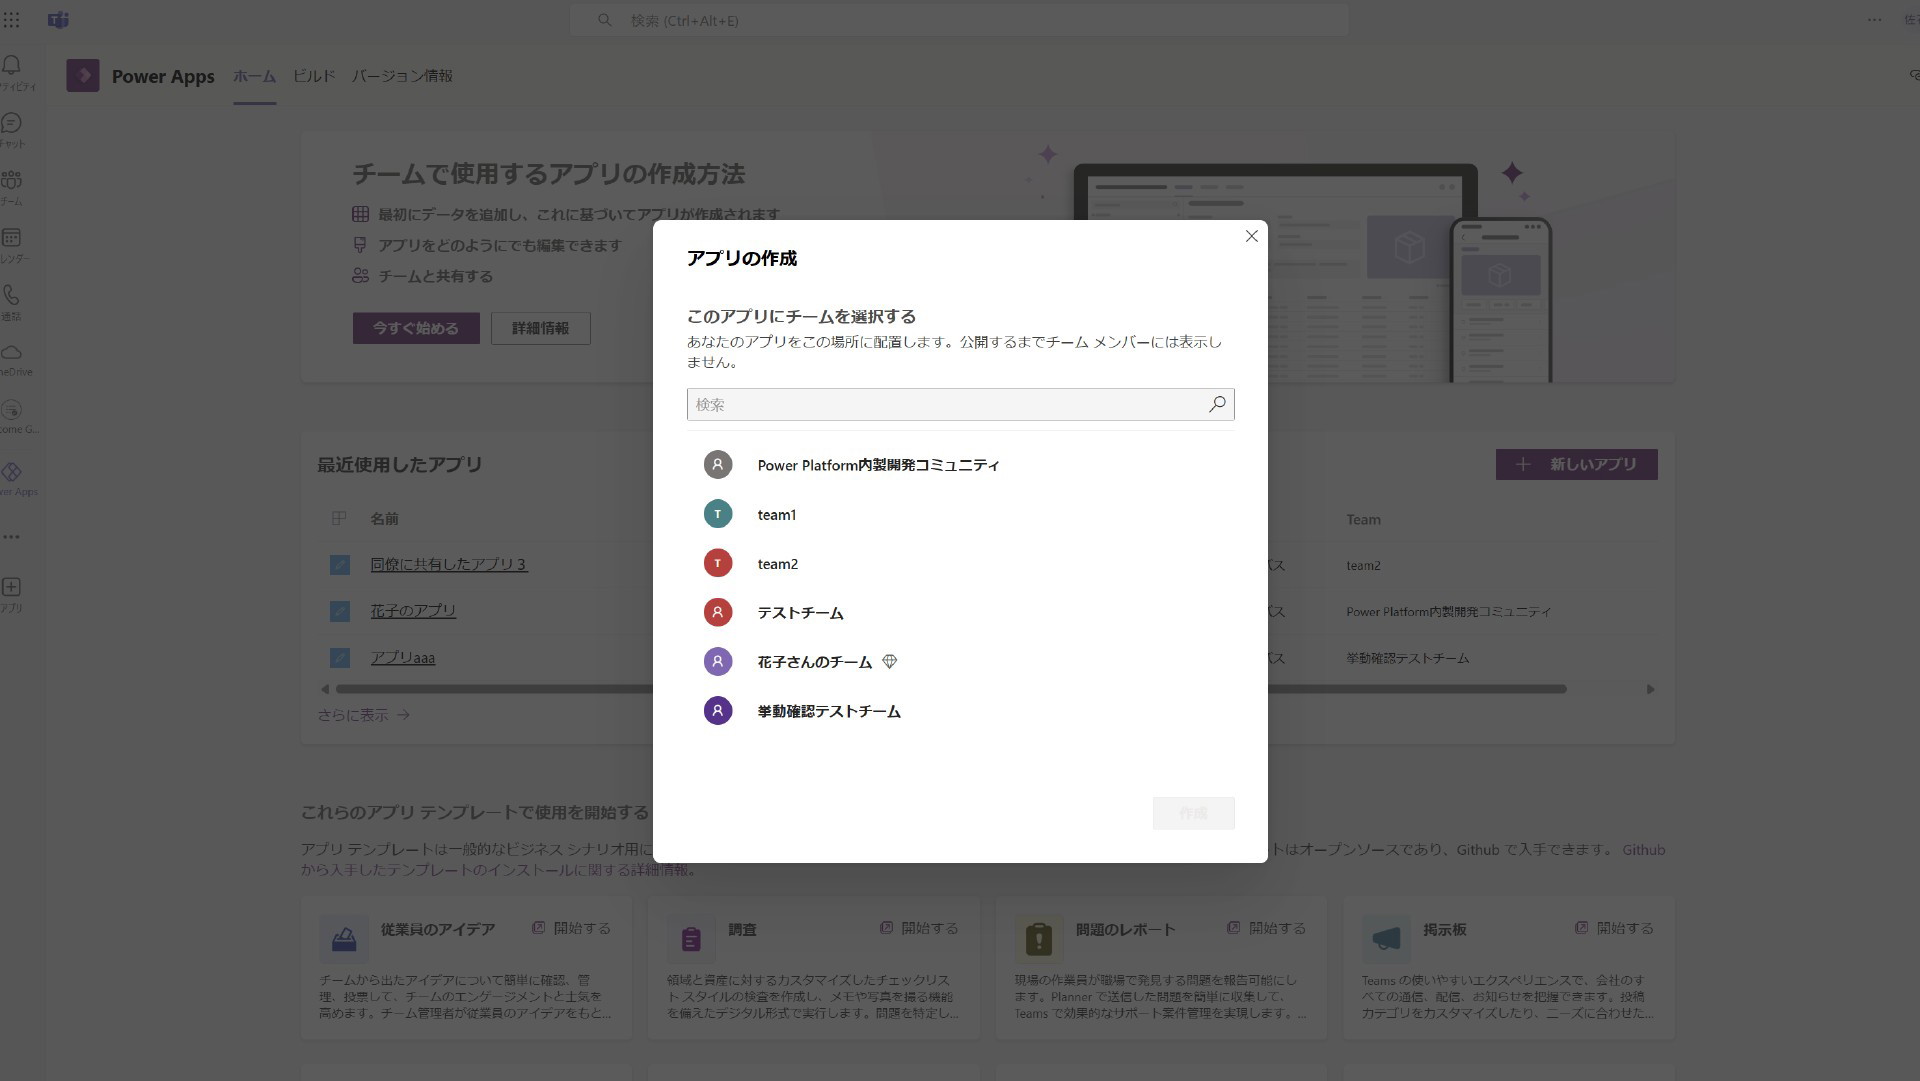Screen dimensions: 1920x1081
Task: Click the 詳細情報 button
Action: pos(540,328)
